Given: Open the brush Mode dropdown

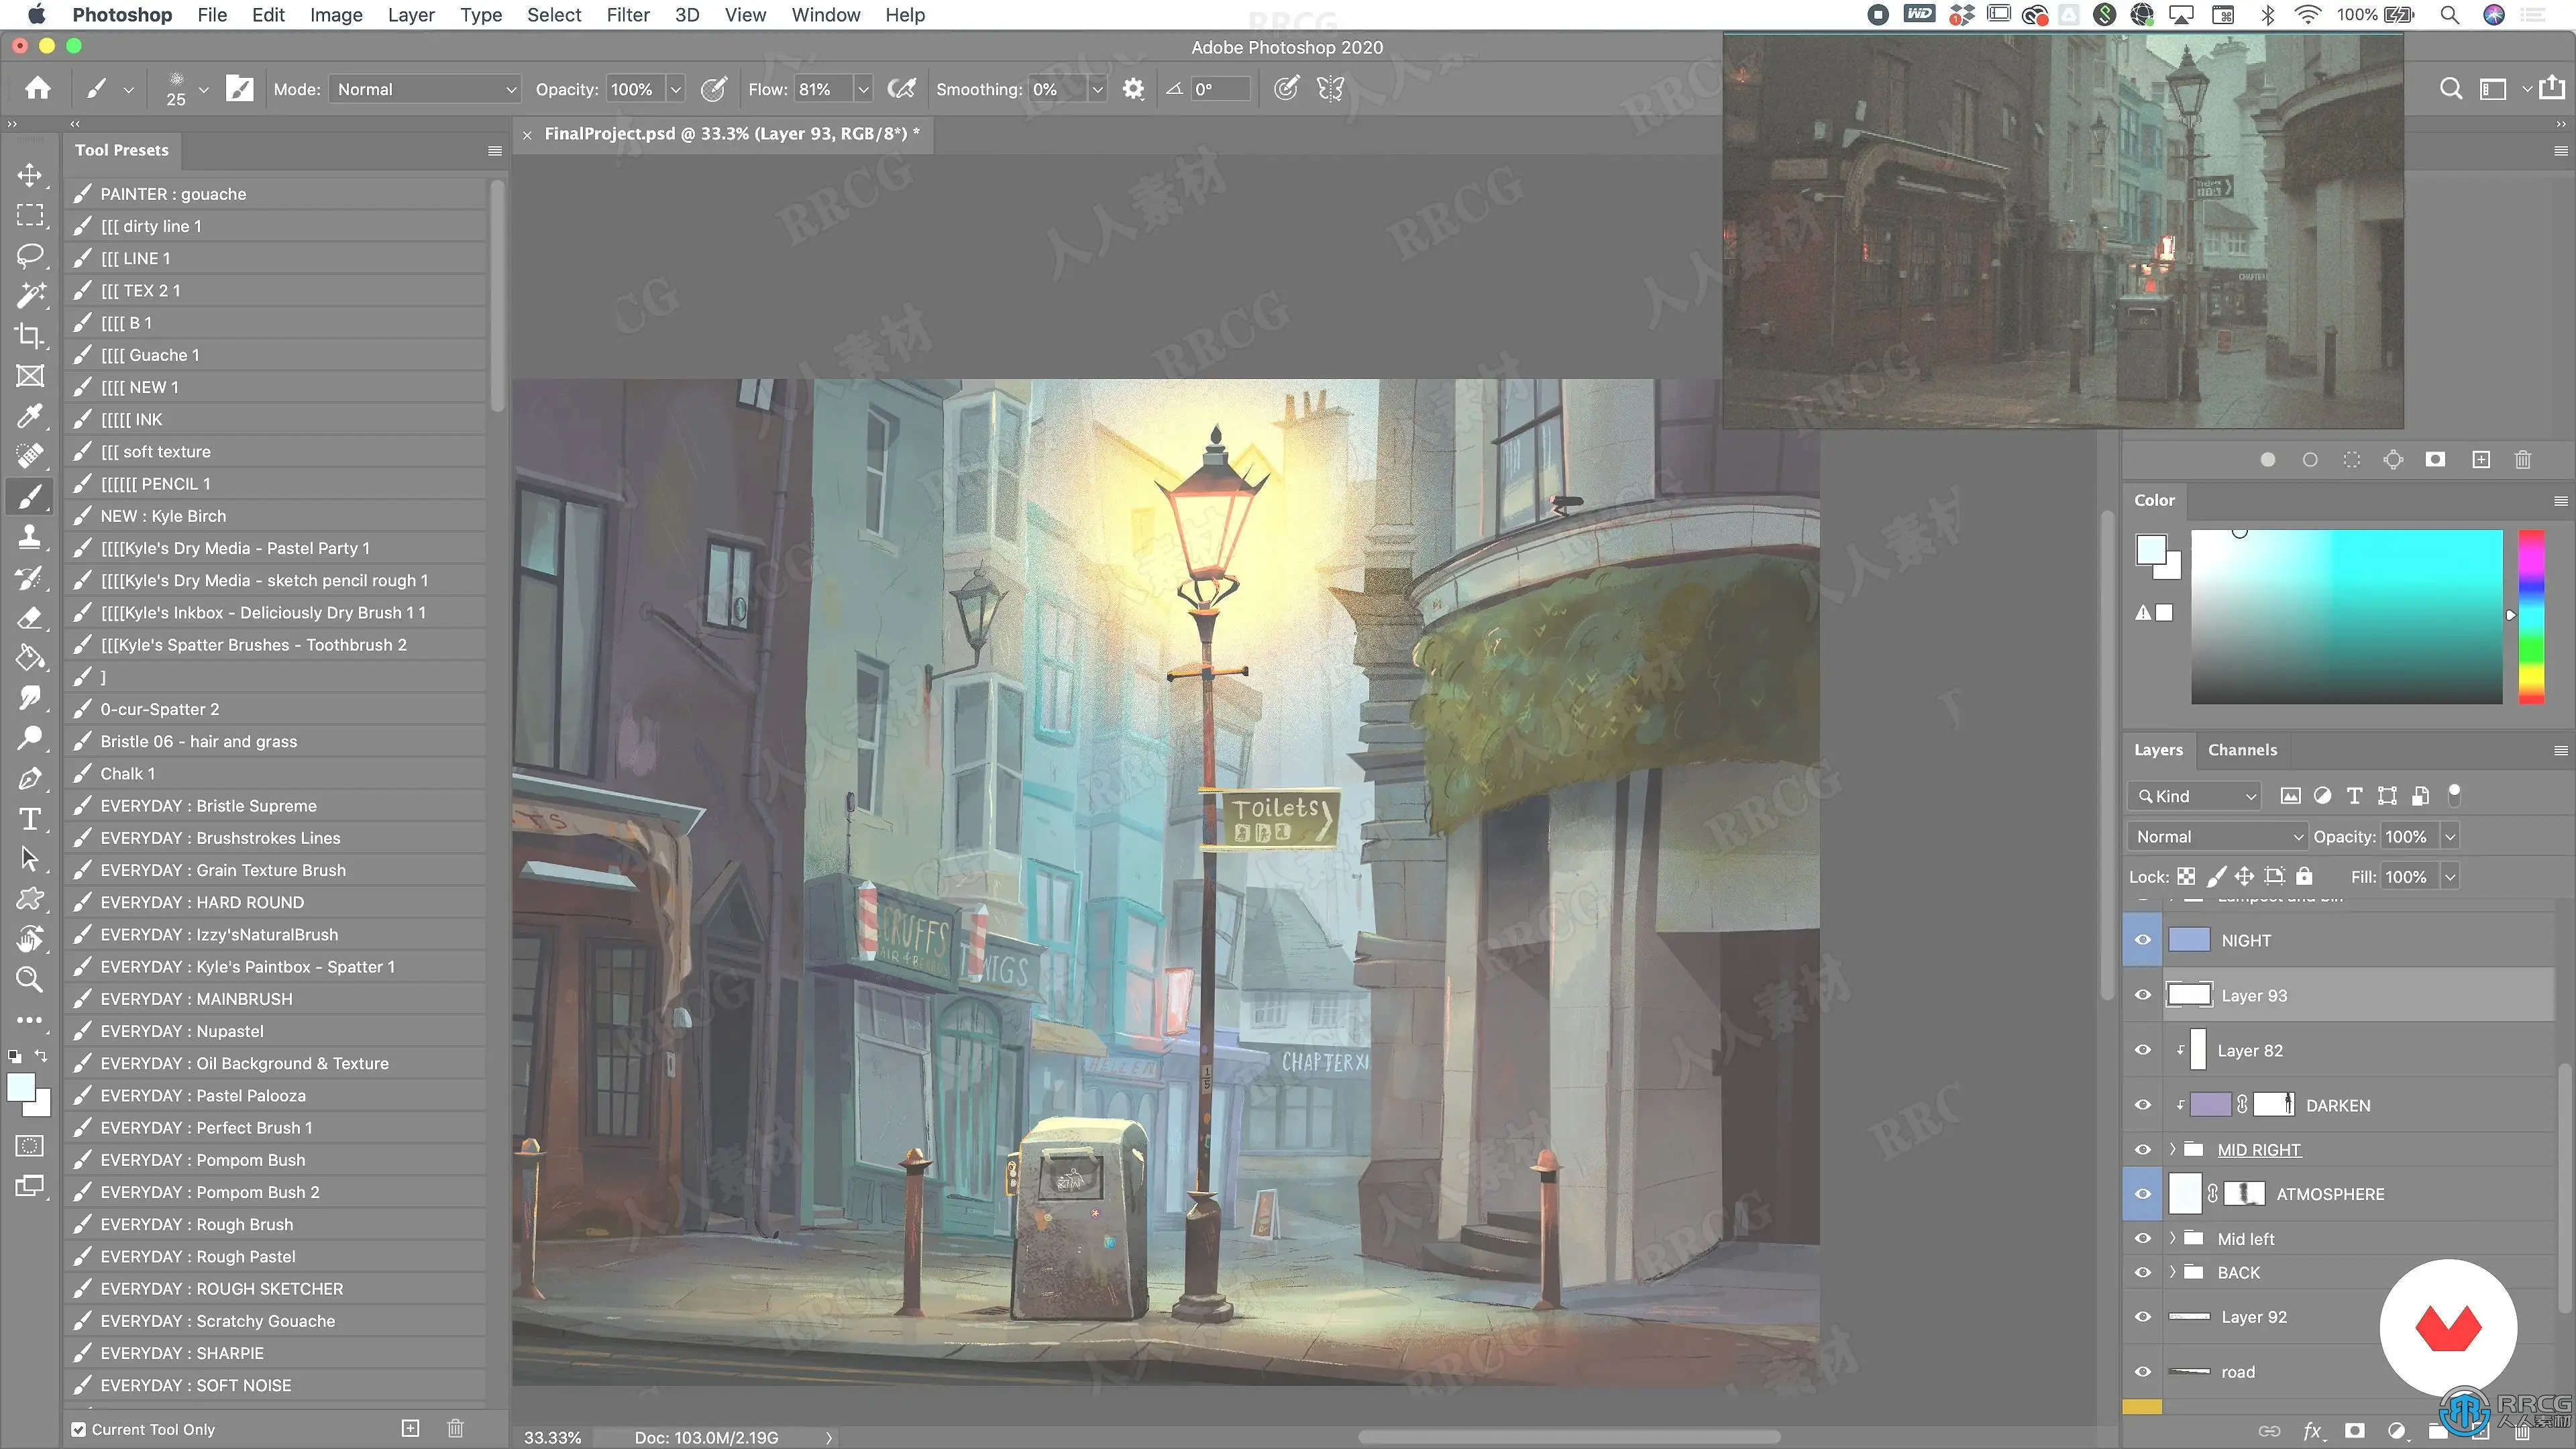Looking at the screenshot, I should (425, 89).
